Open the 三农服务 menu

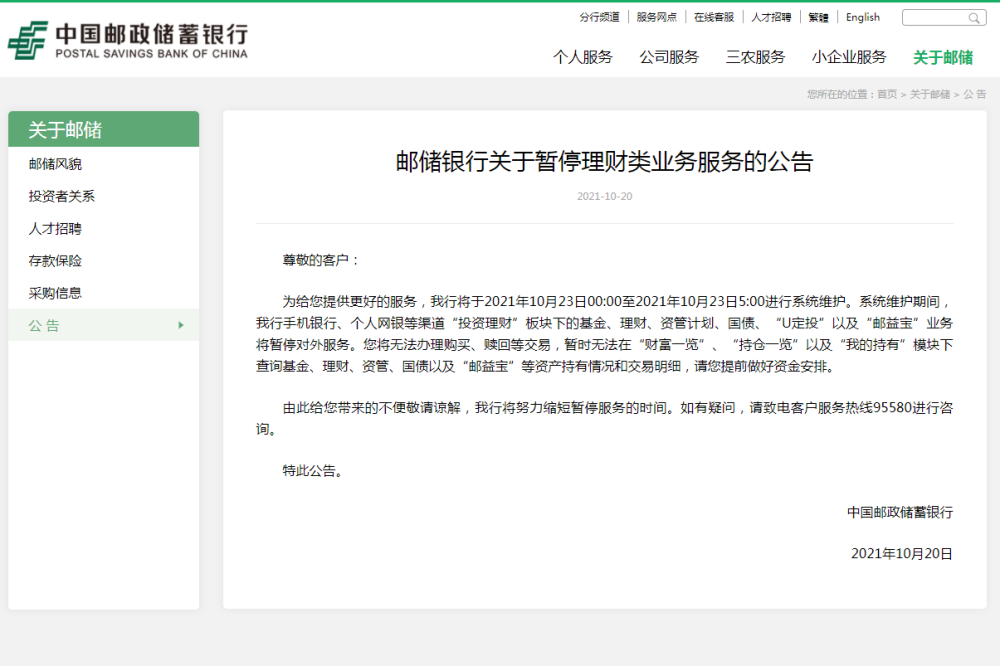coord(755,57)
